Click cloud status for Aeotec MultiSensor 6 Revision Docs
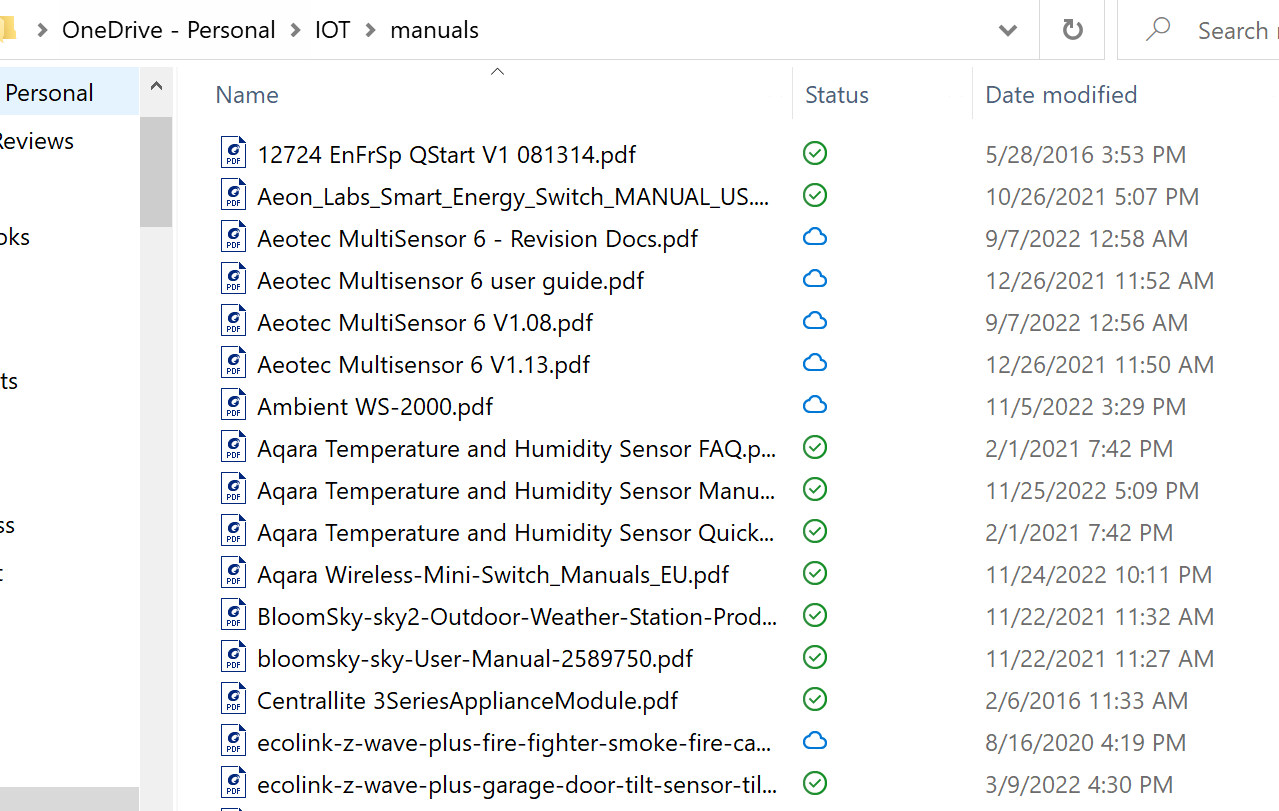This screenshot has height=811, width=1279. pyautogui.click(x=815, y=237)
